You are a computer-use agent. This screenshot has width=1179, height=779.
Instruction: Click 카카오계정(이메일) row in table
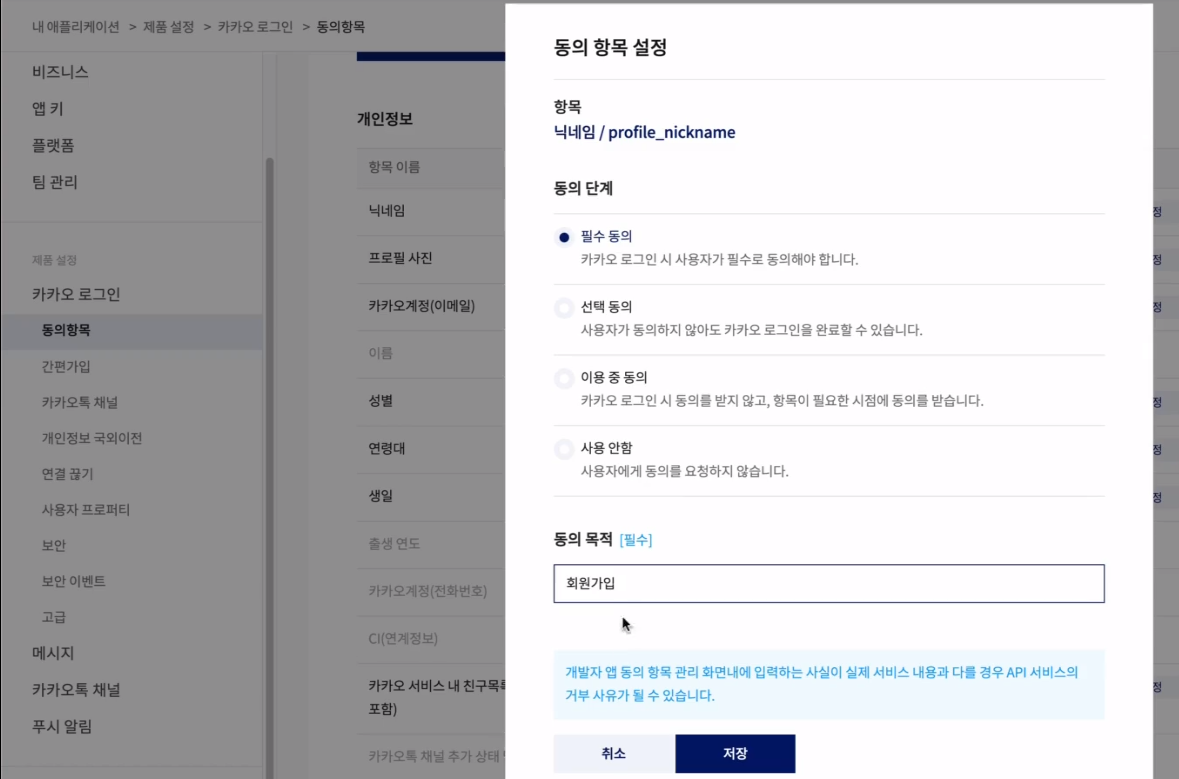[x=431, y=305]
